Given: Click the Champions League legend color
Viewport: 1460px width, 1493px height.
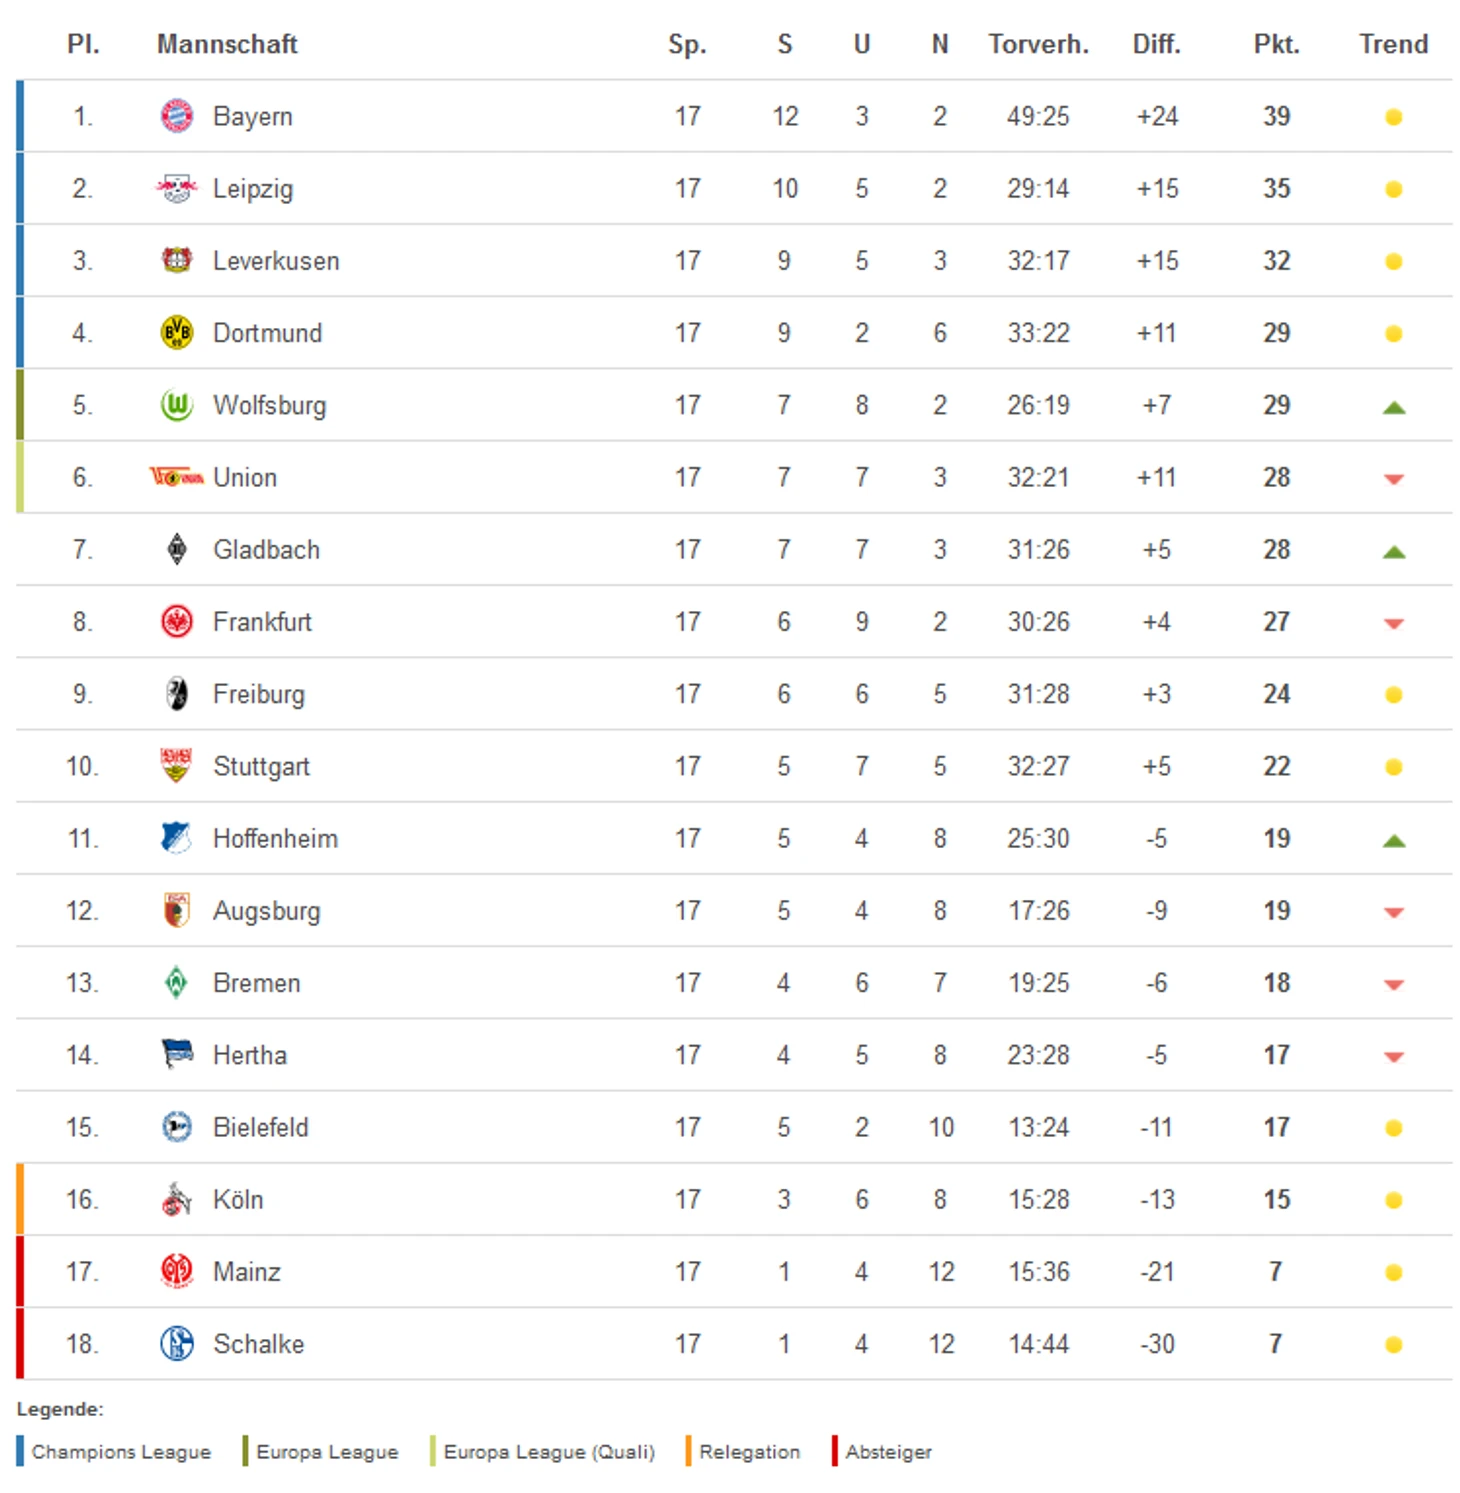Looking at the screenshot, I should coord(20,1451).
